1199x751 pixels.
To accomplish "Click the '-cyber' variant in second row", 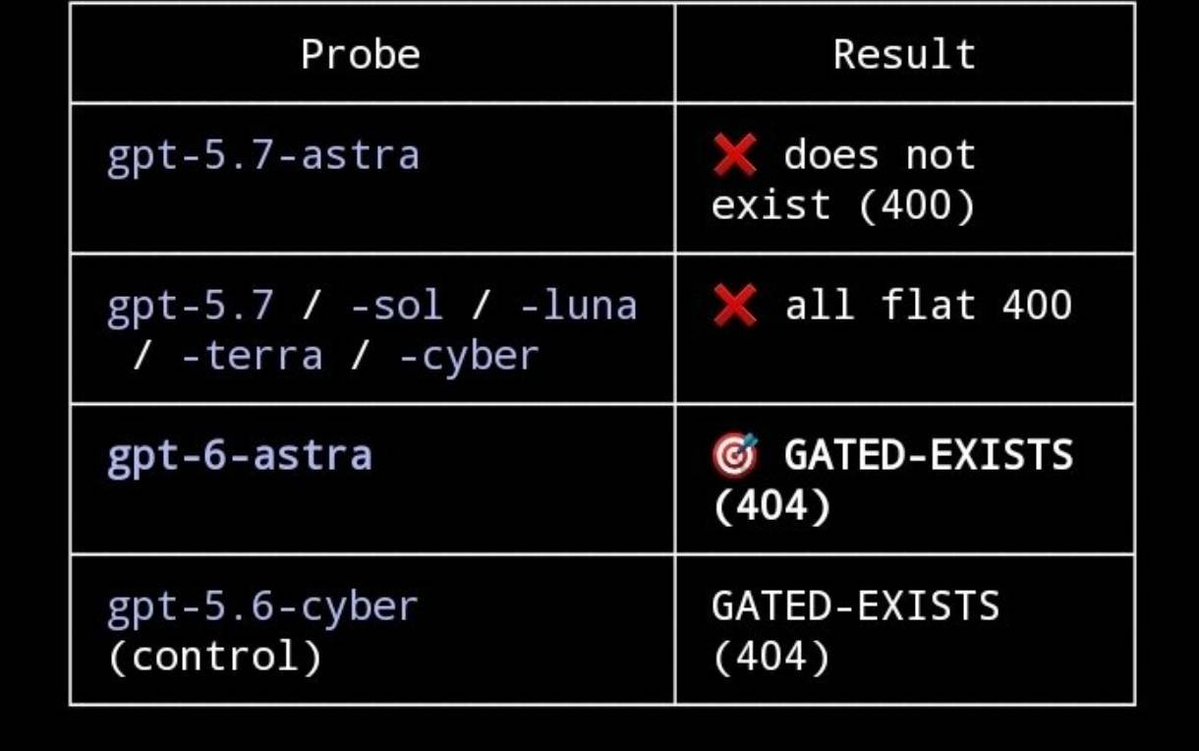I will click(x=469, y=356).
